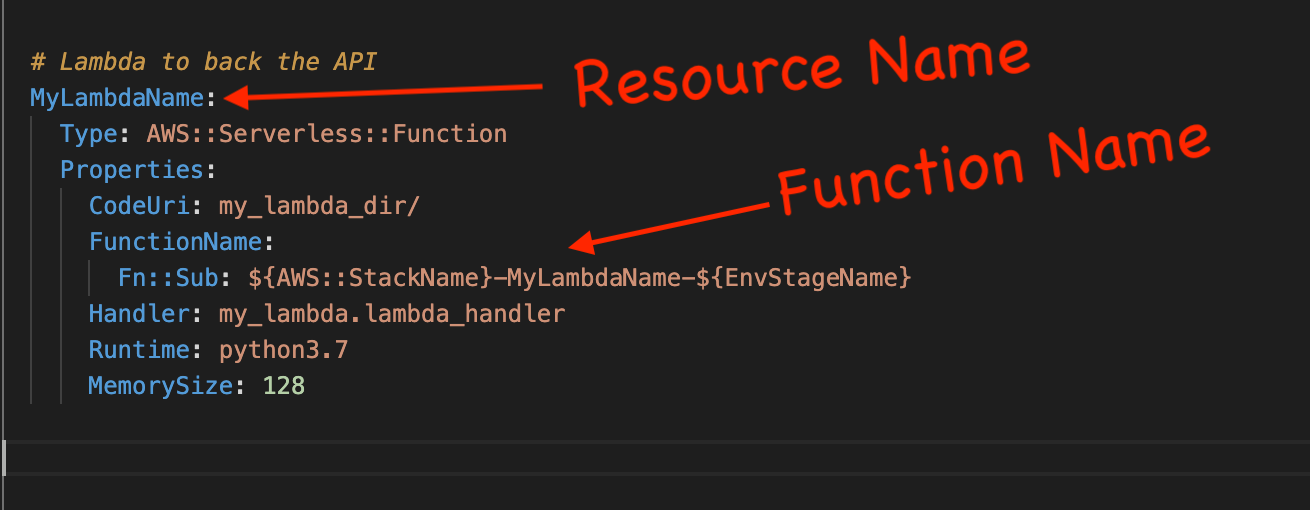This screenshot has width=1310, height=510.
Task: Click the my_lambda.lambda_handler value
Action: (392, 314)
